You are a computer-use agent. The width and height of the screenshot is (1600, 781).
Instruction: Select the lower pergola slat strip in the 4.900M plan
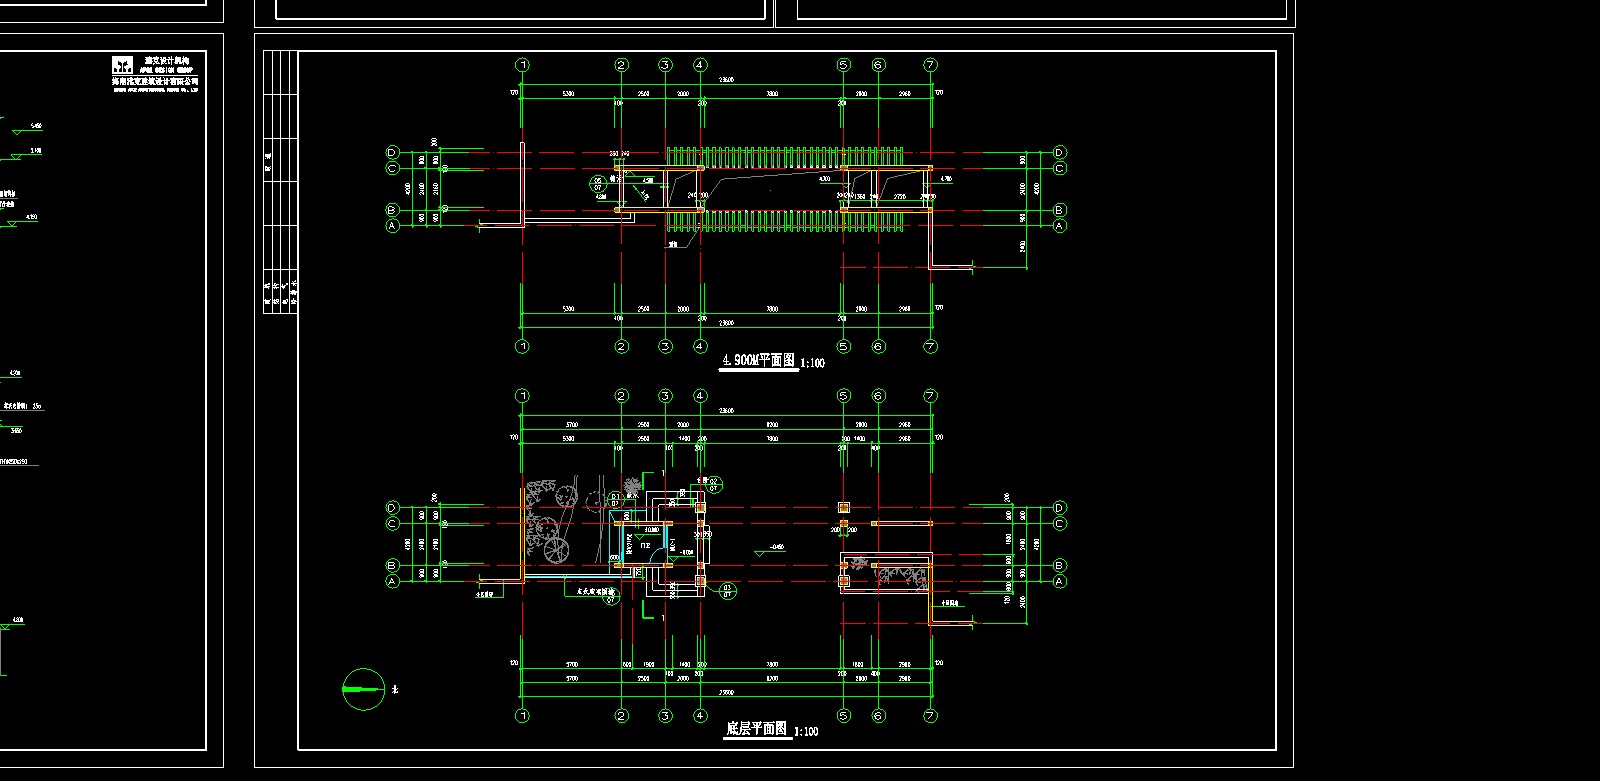tap(787, 221)
